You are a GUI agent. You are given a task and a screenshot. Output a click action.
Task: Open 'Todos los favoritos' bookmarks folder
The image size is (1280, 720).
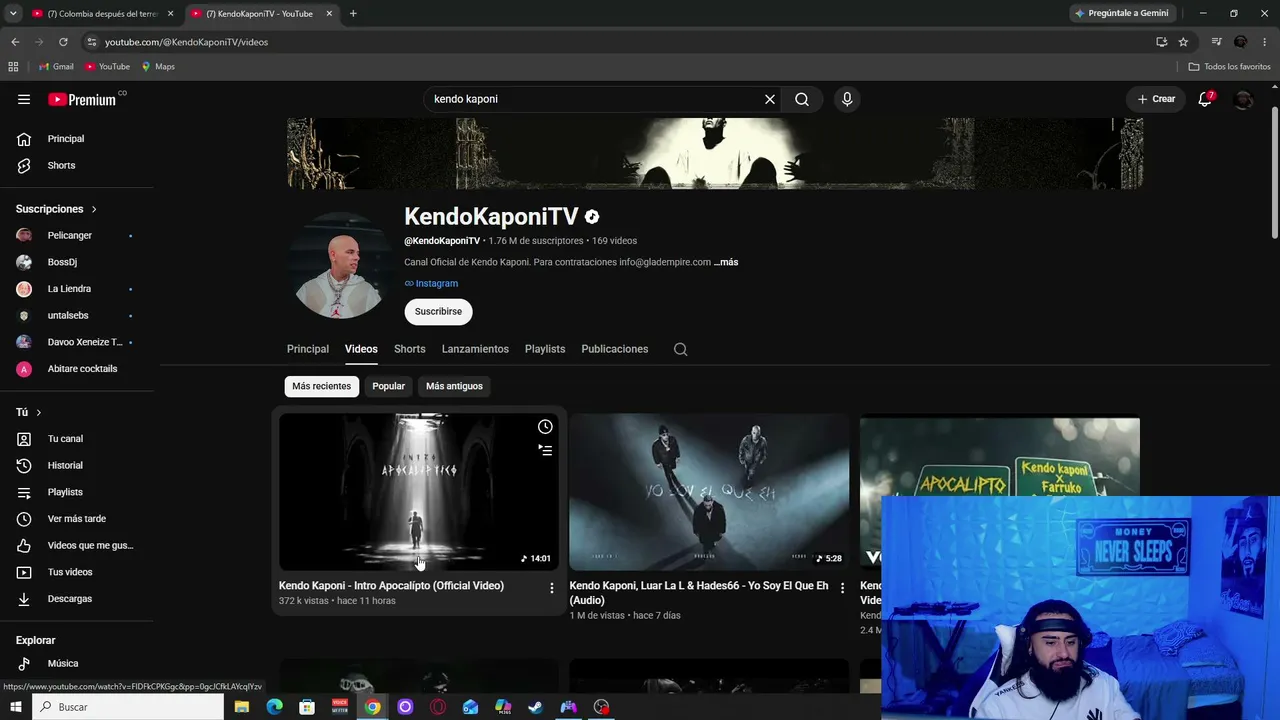1230,67
